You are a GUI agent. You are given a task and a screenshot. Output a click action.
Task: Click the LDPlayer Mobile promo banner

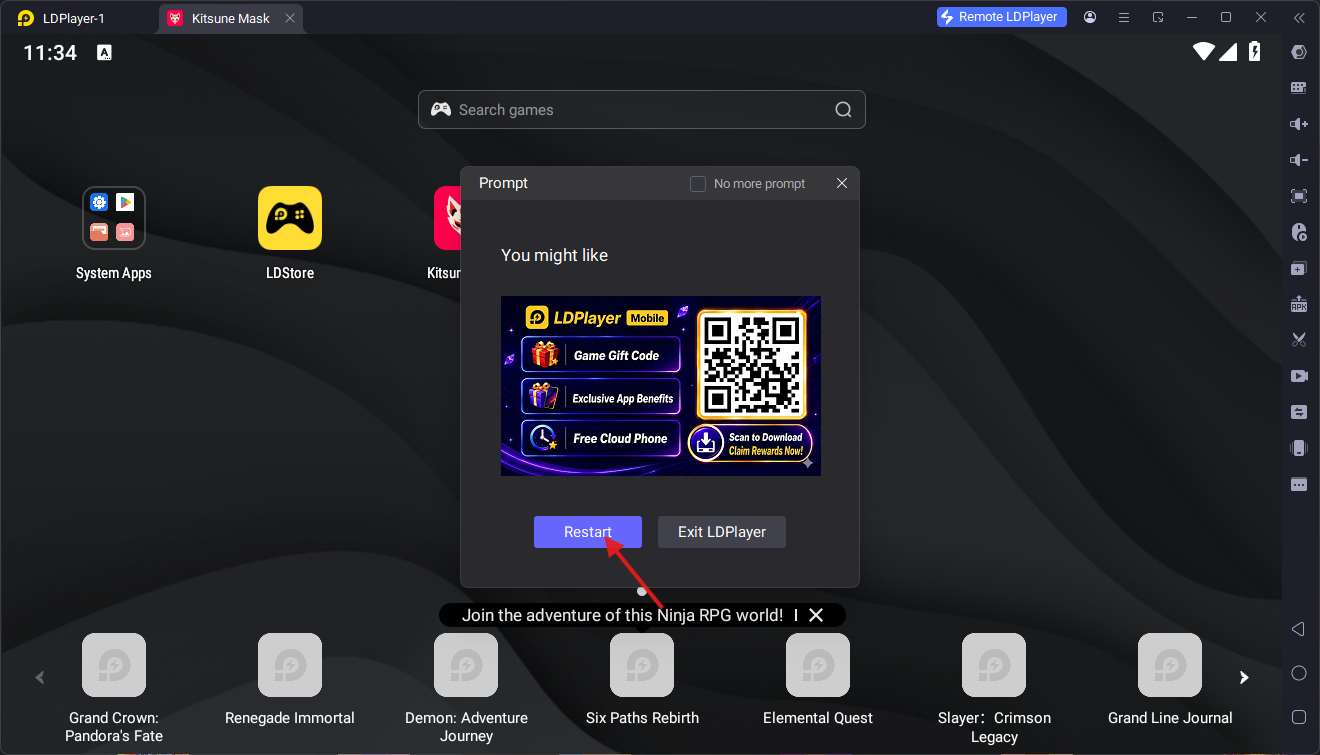pos(661,386)
